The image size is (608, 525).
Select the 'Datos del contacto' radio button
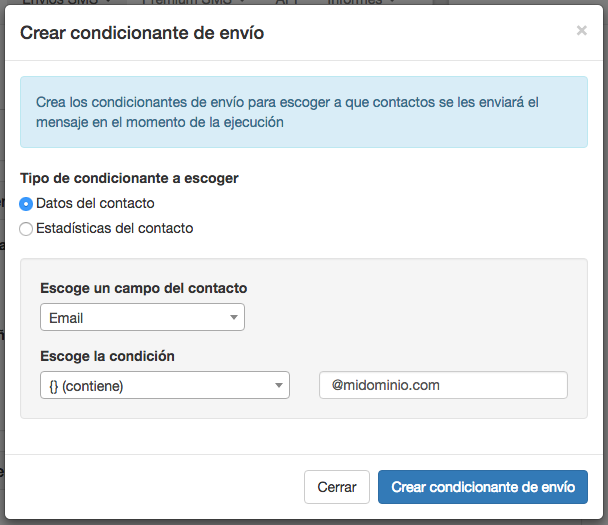26,204
